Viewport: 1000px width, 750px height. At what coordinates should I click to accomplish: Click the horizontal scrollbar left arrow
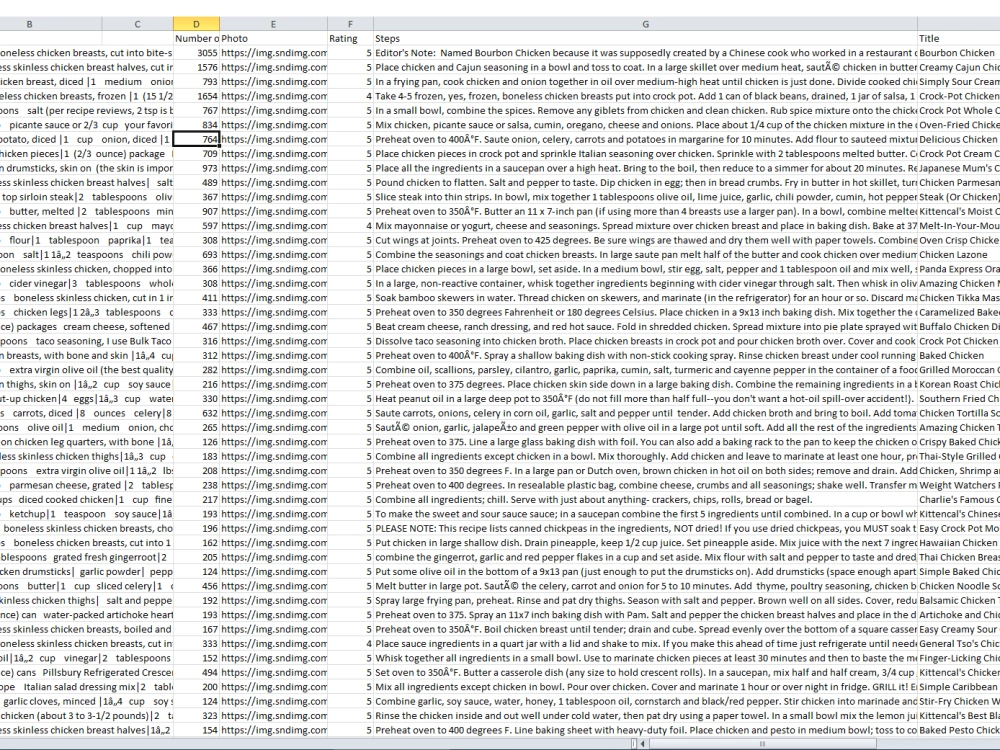[x=642, y=743]
